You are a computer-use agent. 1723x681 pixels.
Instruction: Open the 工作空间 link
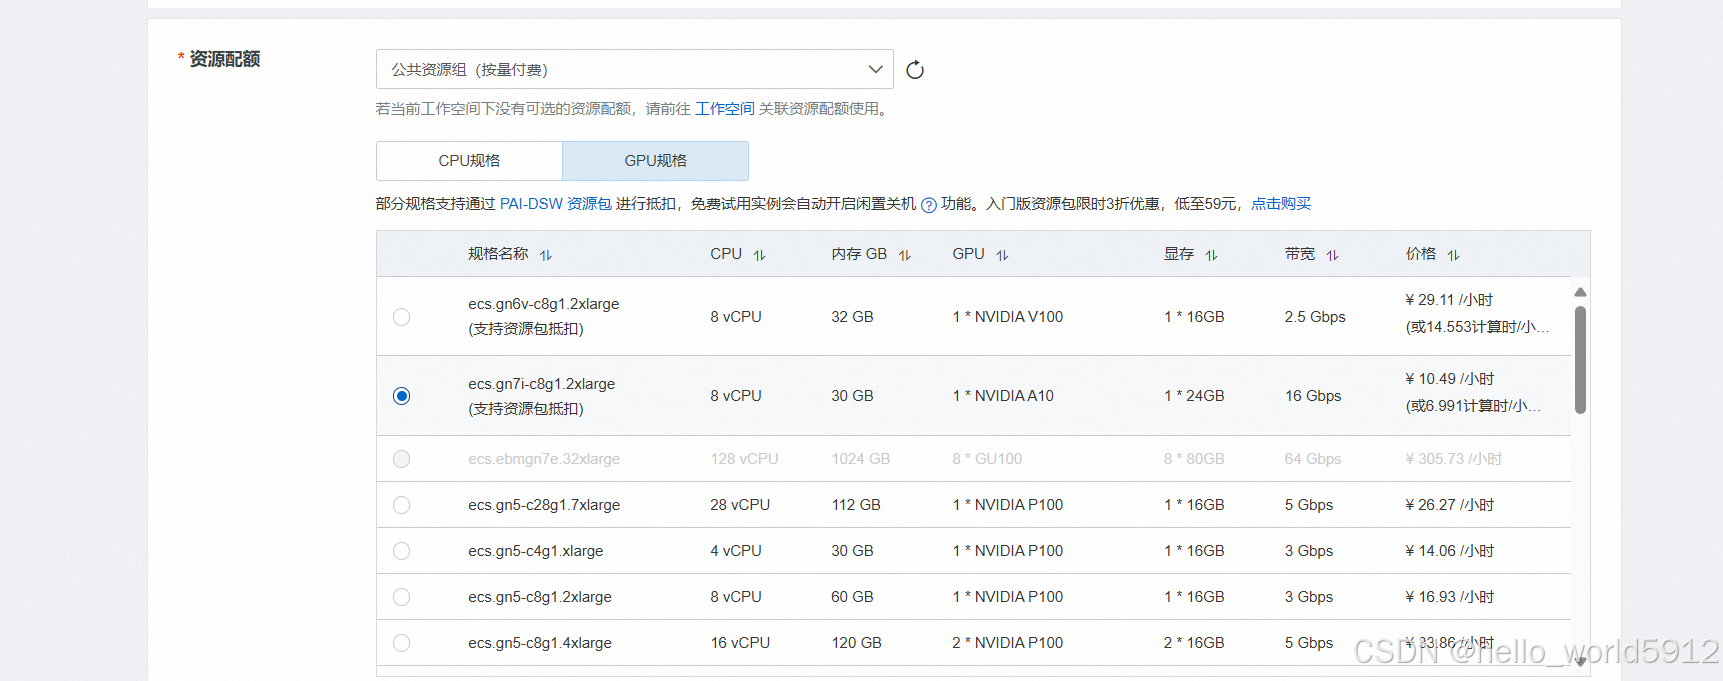[724, 109]
